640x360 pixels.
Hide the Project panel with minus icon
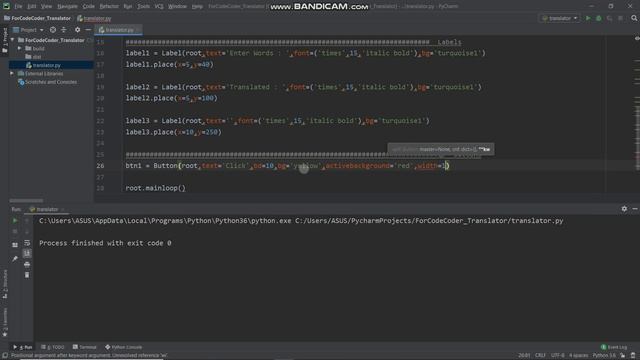coord(88,30)
